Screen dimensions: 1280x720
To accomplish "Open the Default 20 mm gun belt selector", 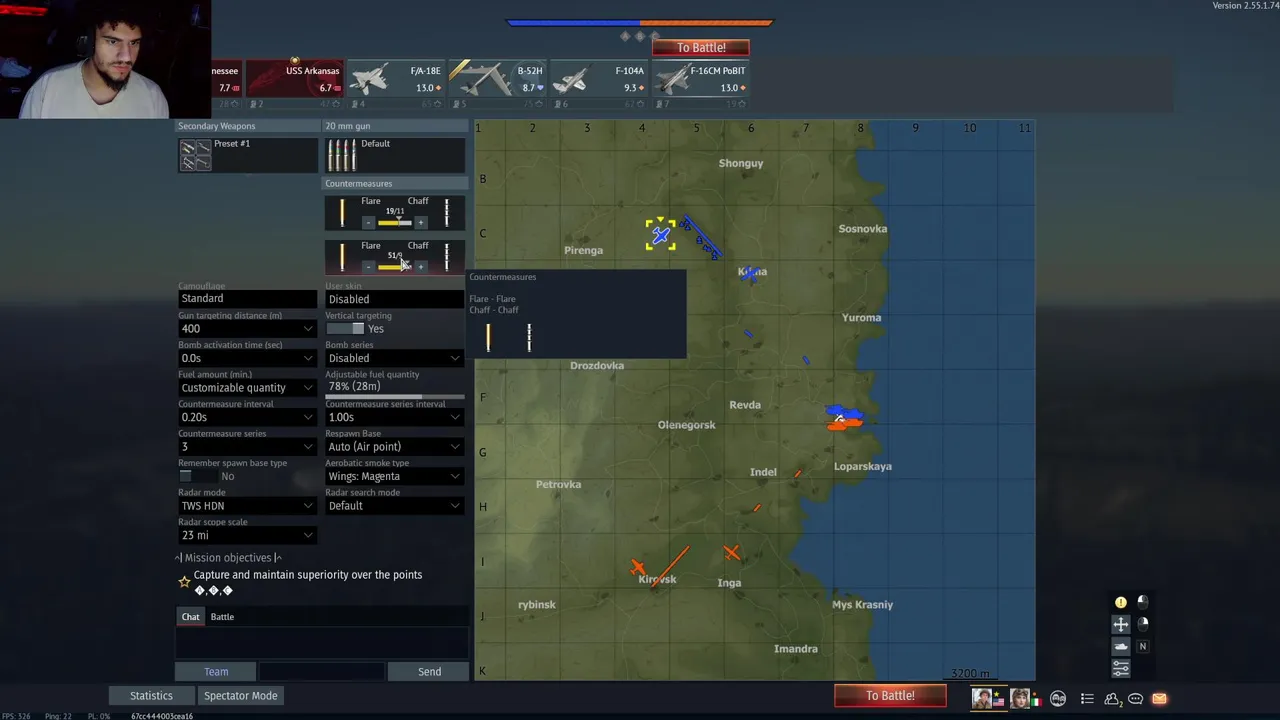I will (395, 155).
